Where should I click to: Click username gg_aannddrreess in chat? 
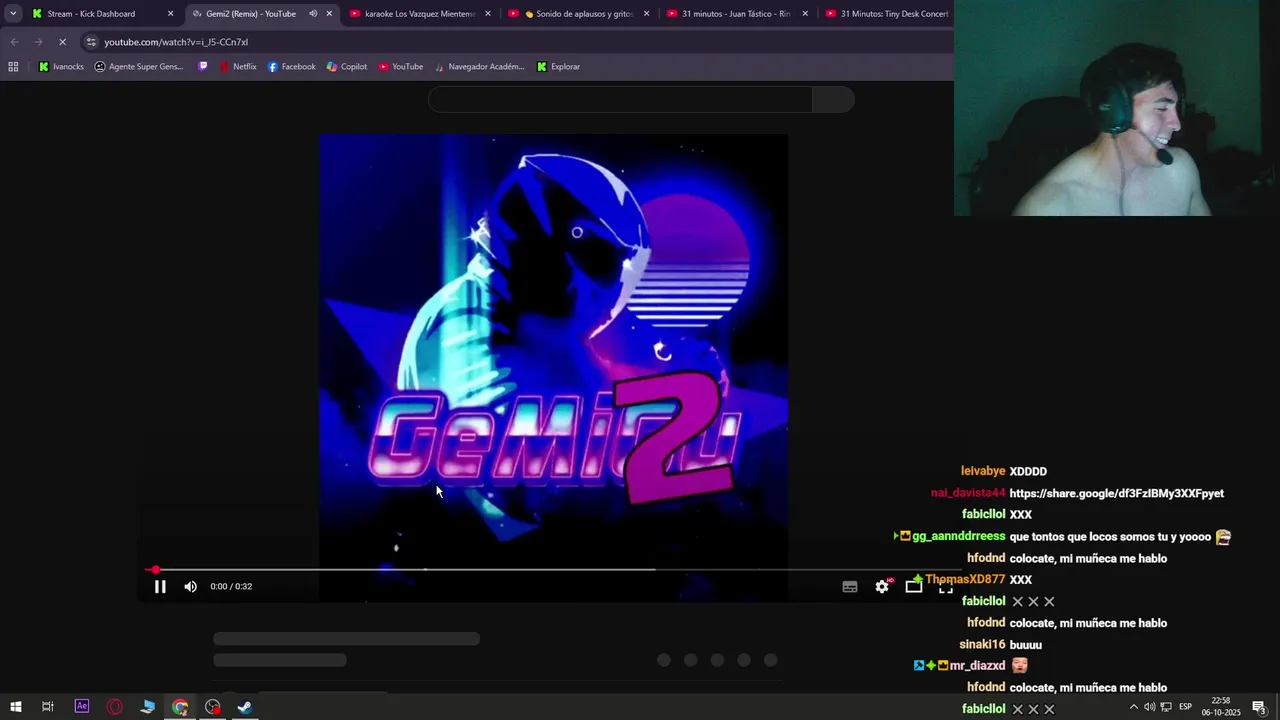tap(958, 536)
